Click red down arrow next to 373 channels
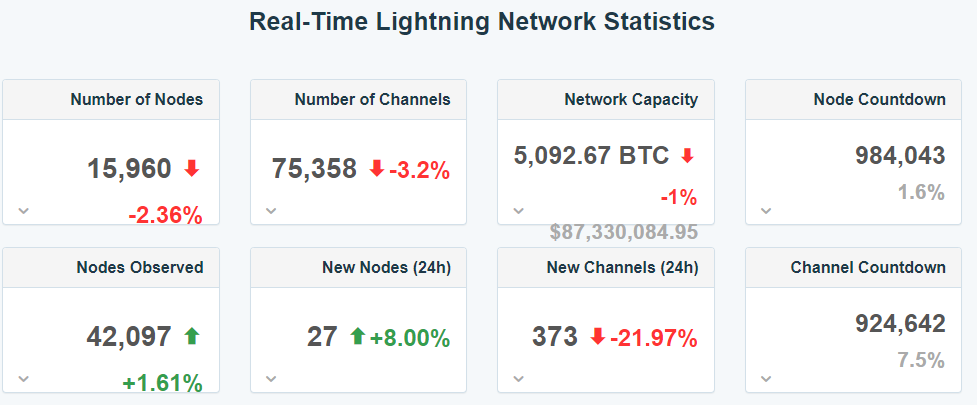Viewport: 977px width, 405px height. pos(598,336)
